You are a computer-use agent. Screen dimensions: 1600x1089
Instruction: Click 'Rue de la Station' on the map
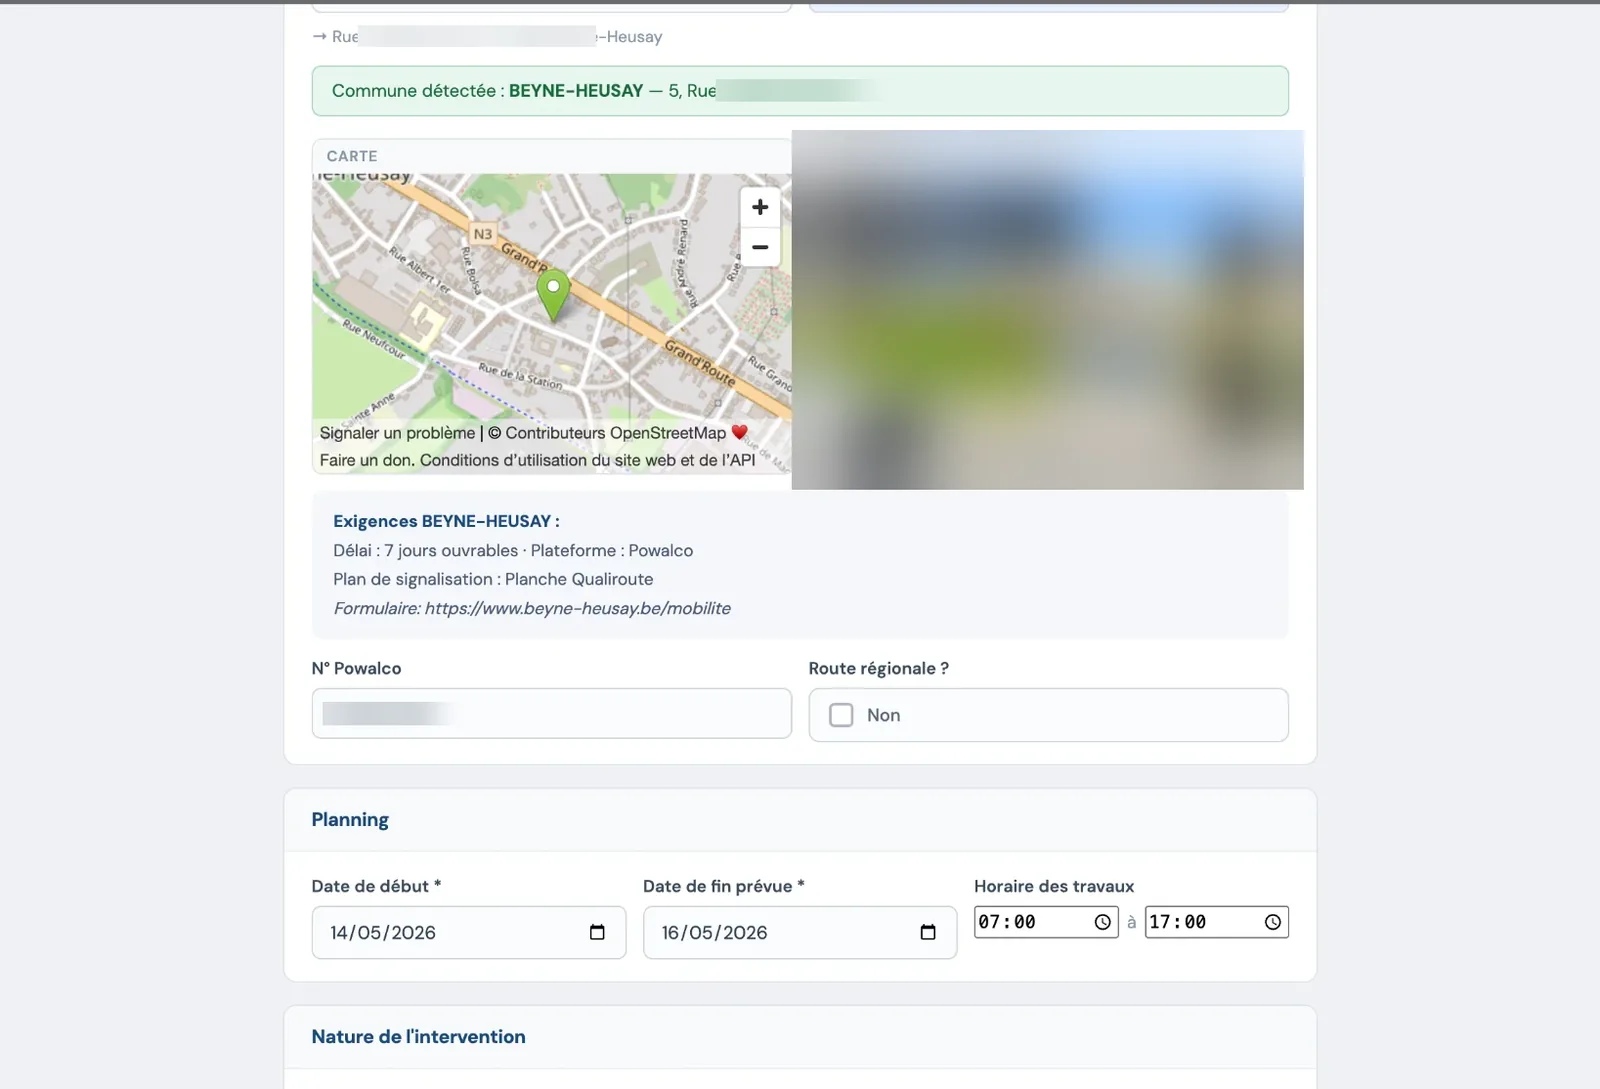pyautogui.click(x=520, y=376)
